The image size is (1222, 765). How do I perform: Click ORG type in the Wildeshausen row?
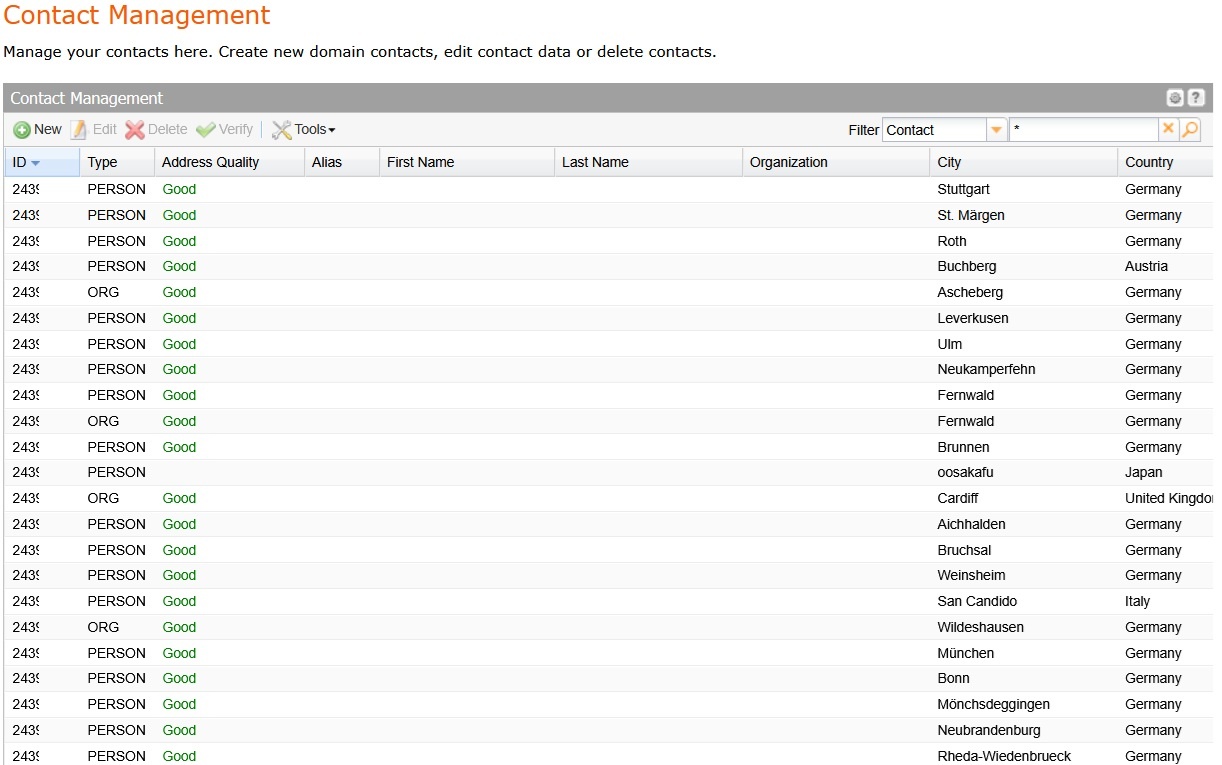tap(103, 627)
